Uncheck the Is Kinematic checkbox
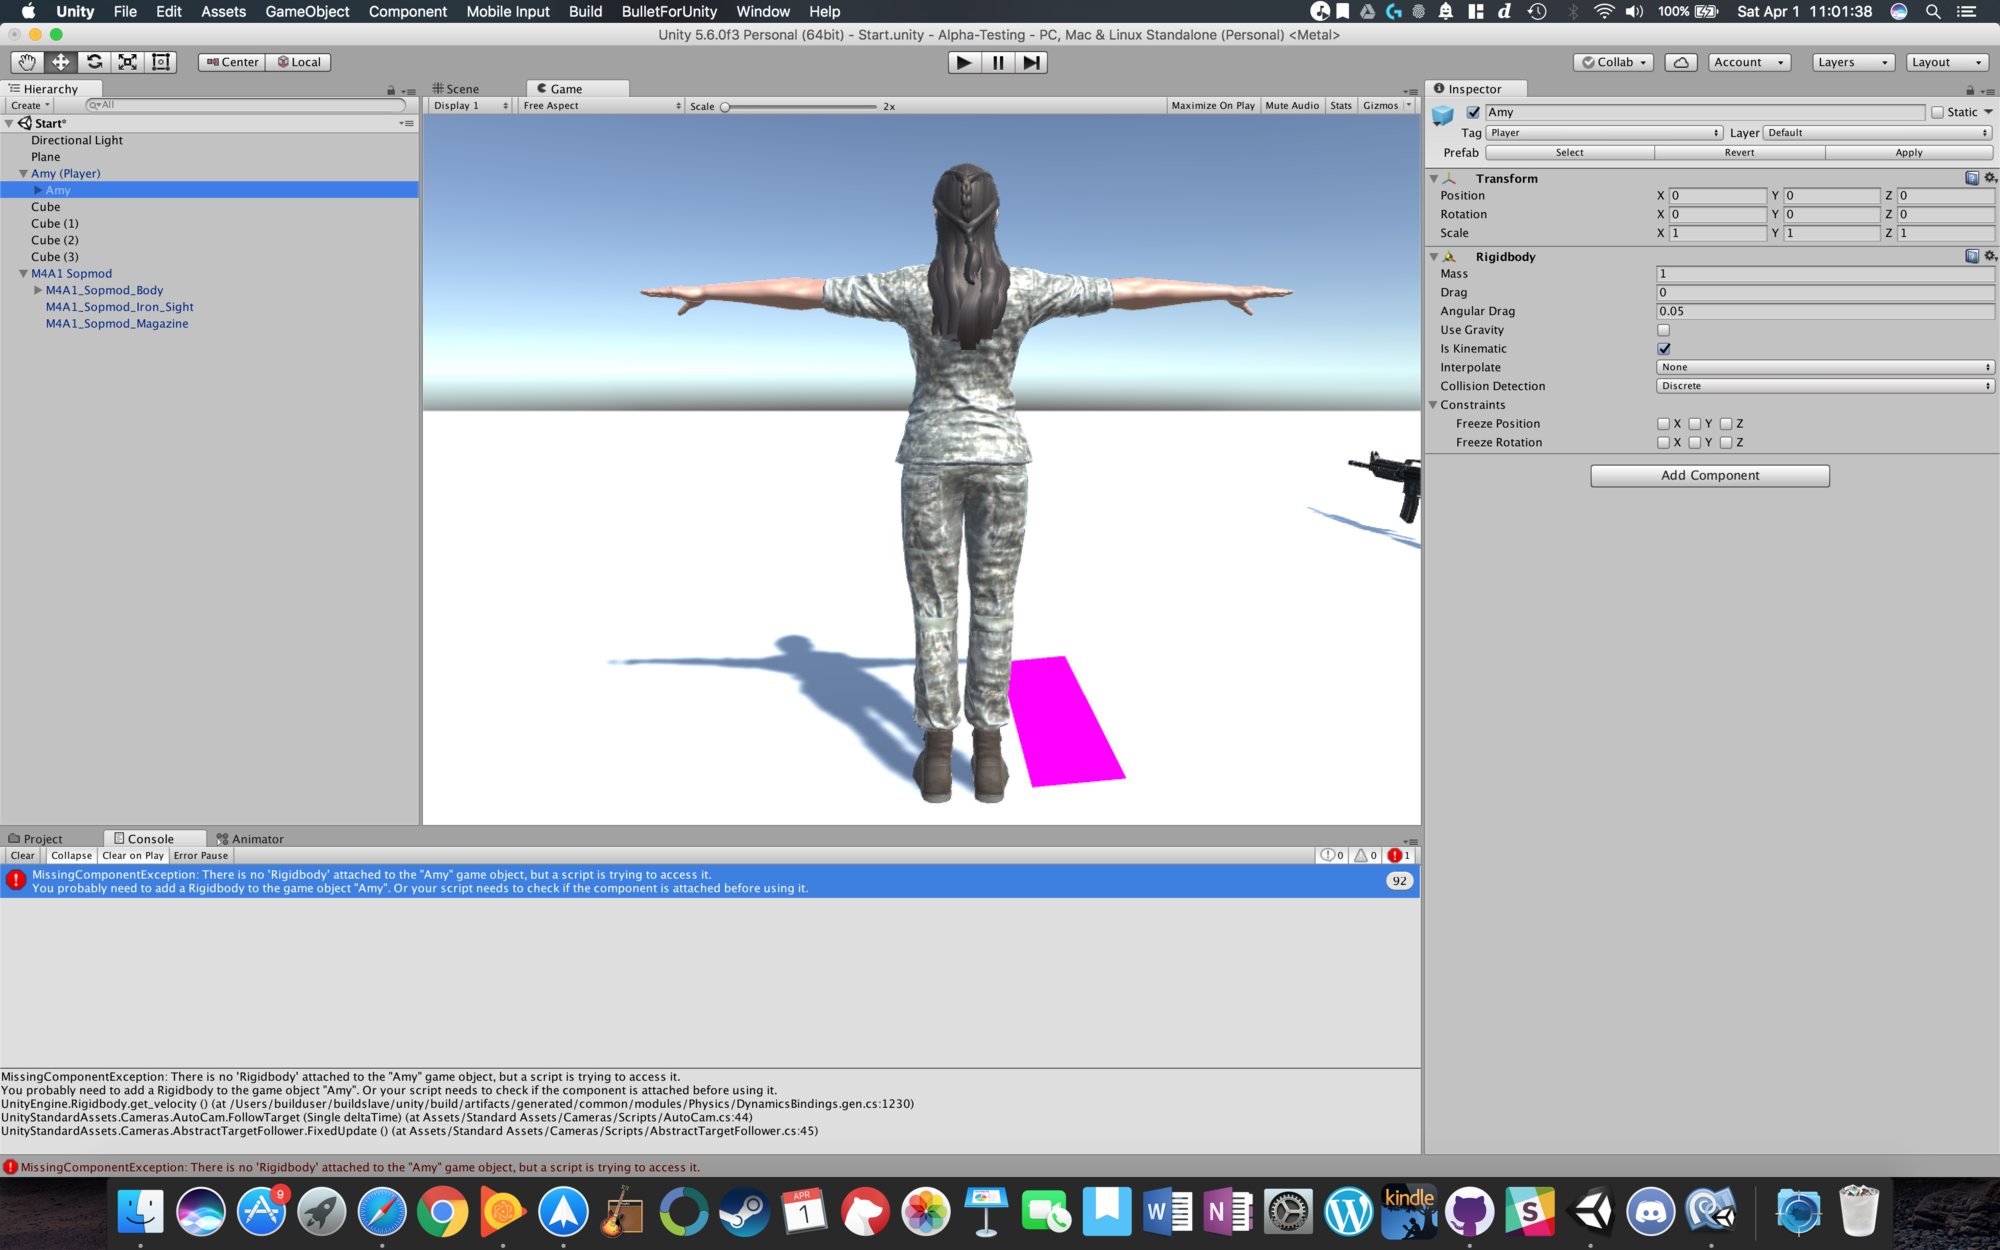Image resolution: width=2000 pixels, height=1250 pixels. click(1663, 349)
